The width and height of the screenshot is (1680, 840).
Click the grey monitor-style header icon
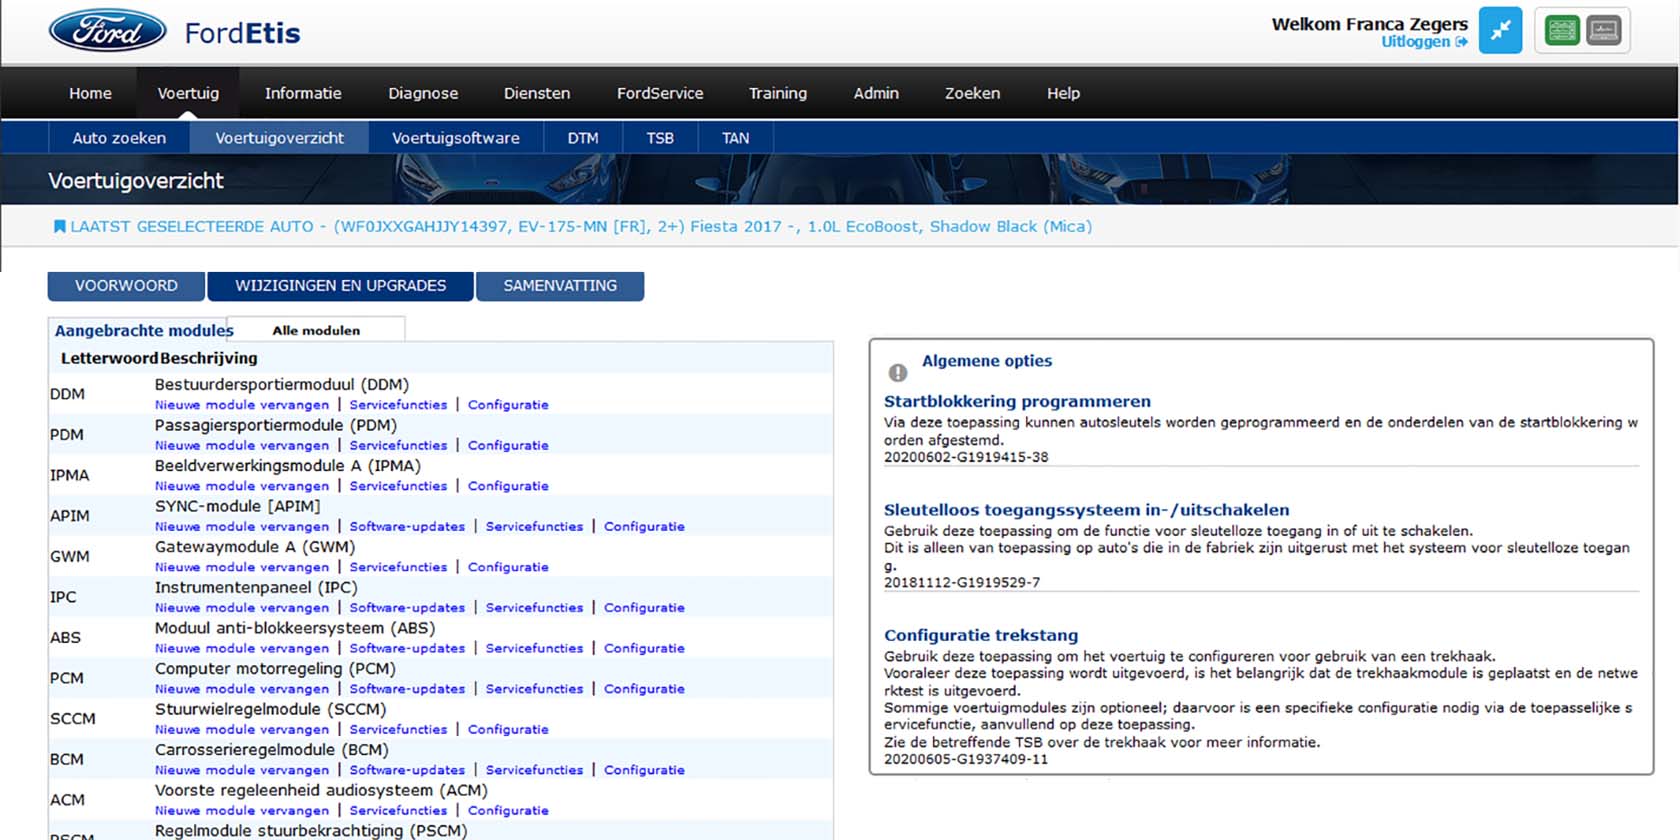(1603, 31)
